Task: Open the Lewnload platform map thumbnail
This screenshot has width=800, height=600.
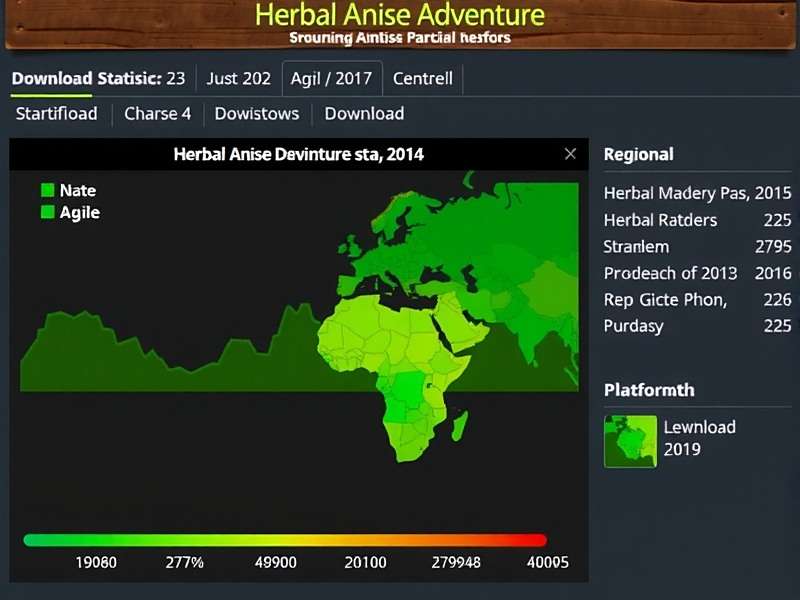Action: (x=630, y=441)
